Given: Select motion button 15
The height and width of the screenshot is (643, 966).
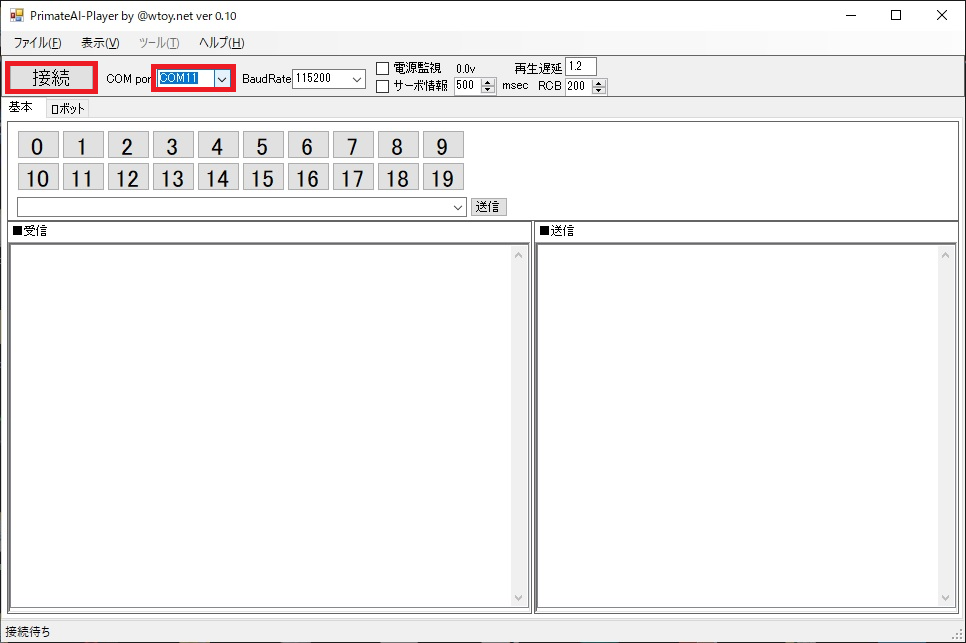Looking at the screenshot, I should tap(262, 177).
